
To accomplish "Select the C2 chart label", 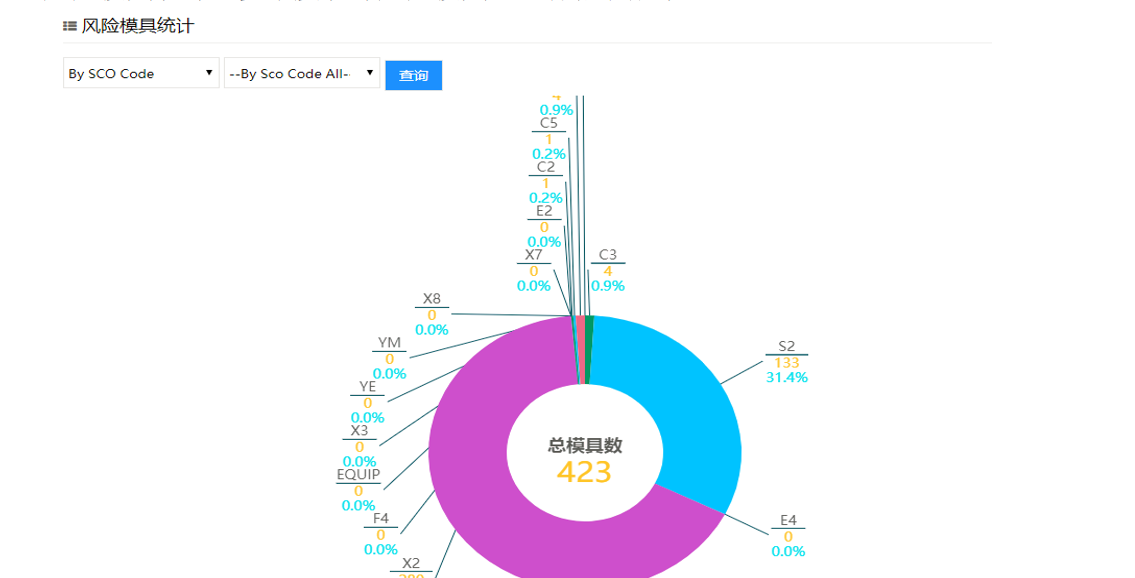I will (546, 182).
